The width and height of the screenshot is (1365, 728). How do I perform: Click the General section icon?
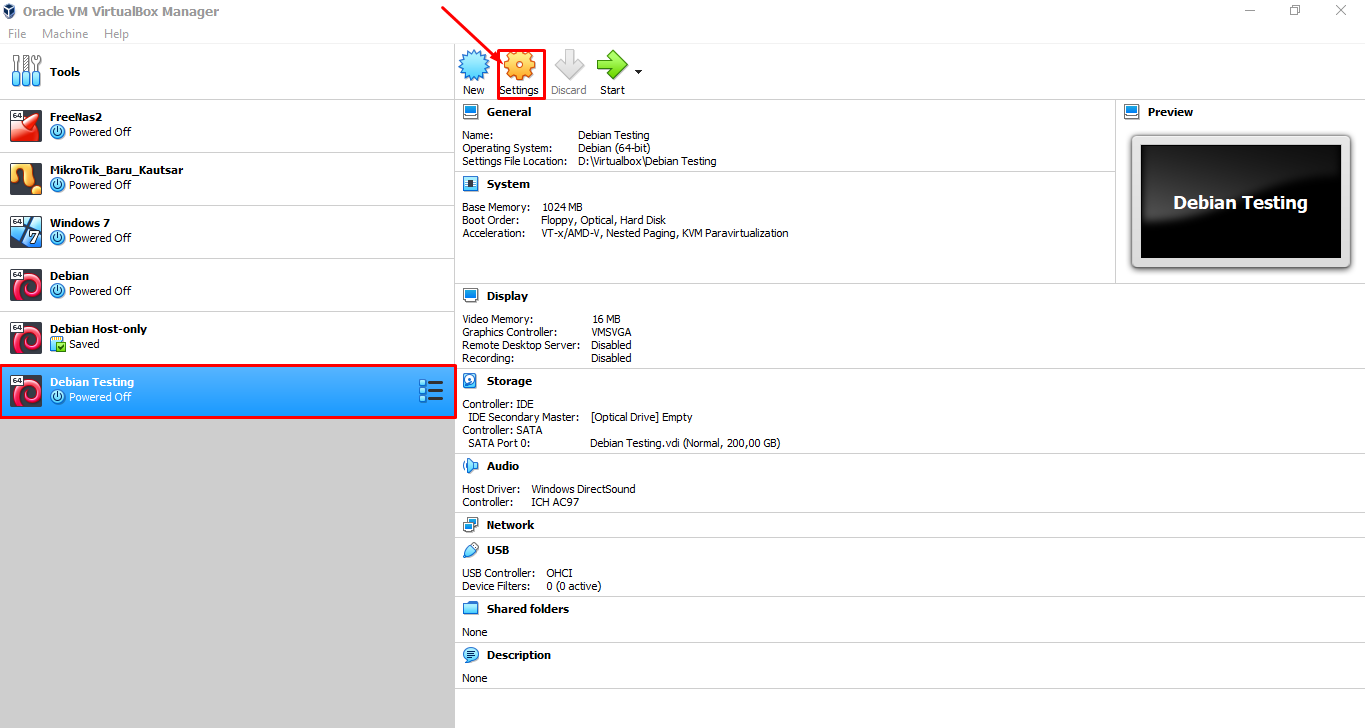point(470,112)
